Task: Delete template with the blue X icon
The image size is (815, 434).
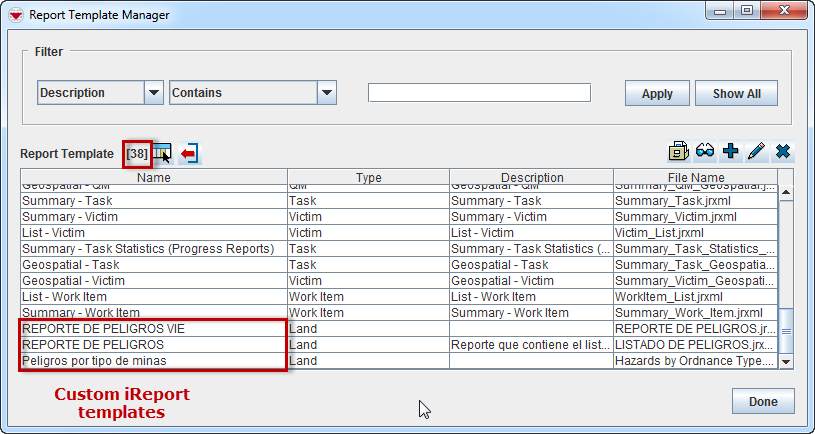Action: [x=783, y=151]
